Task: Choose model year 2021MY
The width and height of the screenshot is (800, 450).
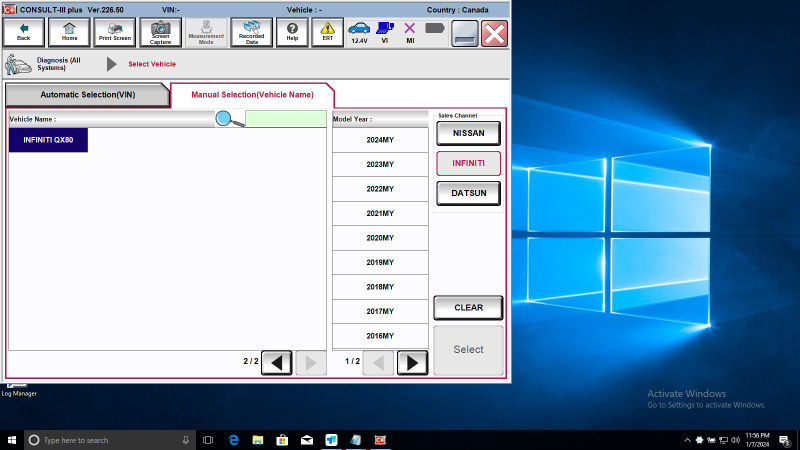Action: point(380,213)
